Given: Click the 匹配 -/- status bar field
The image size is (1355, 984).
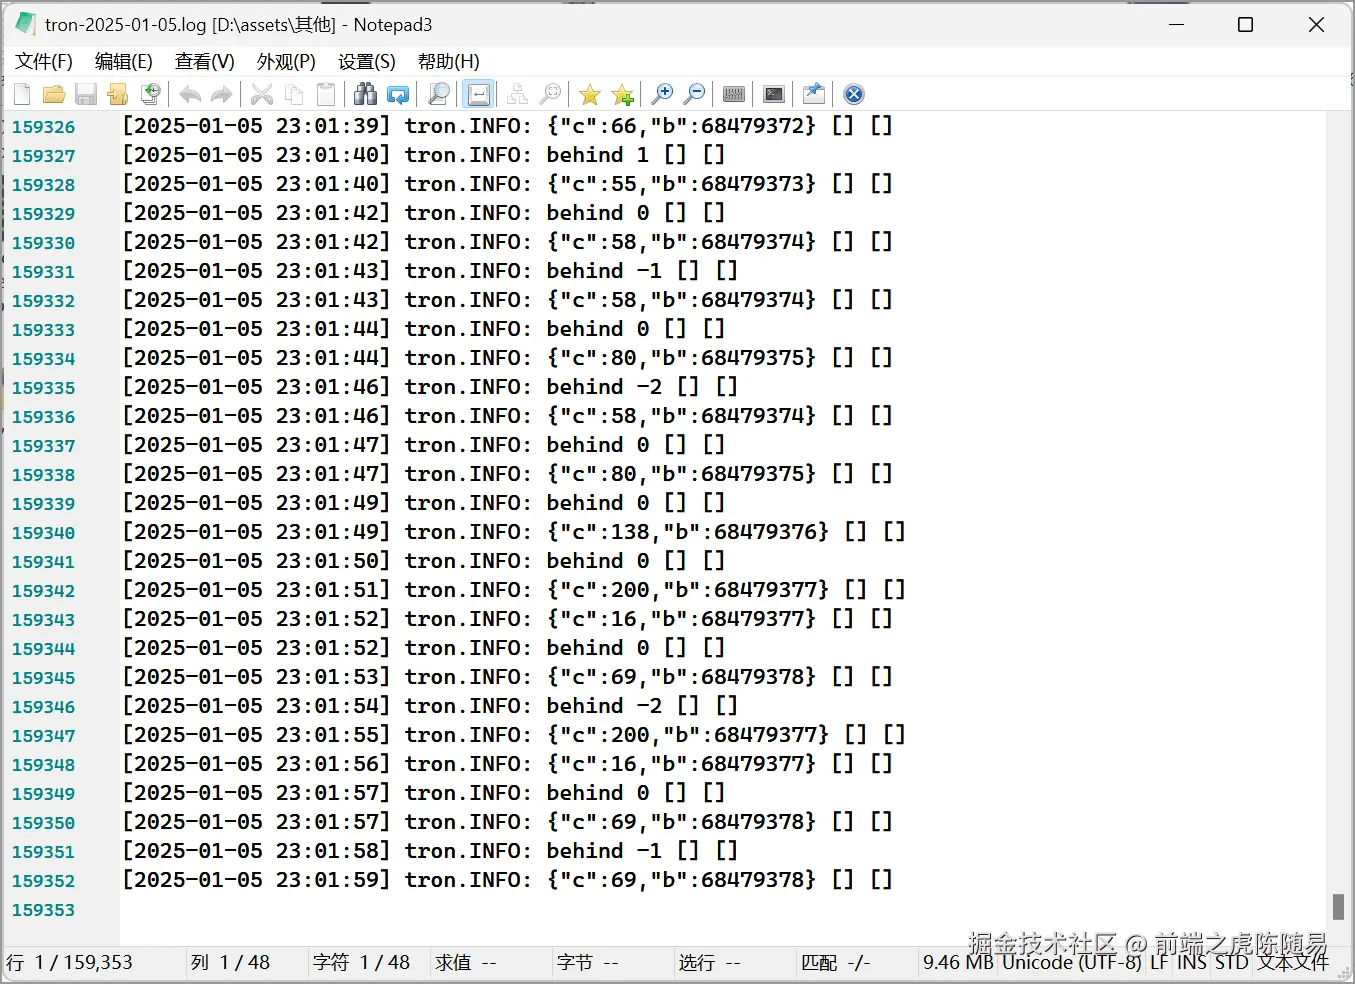Looking at the screenshot, I should (836, 962).
